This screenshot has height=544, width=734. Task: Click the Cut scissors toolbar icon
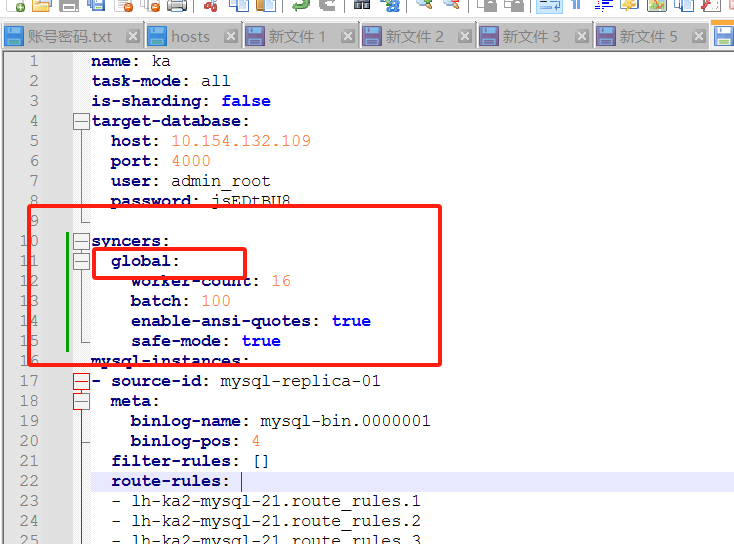pyautogui.click(x=211, y=6)
